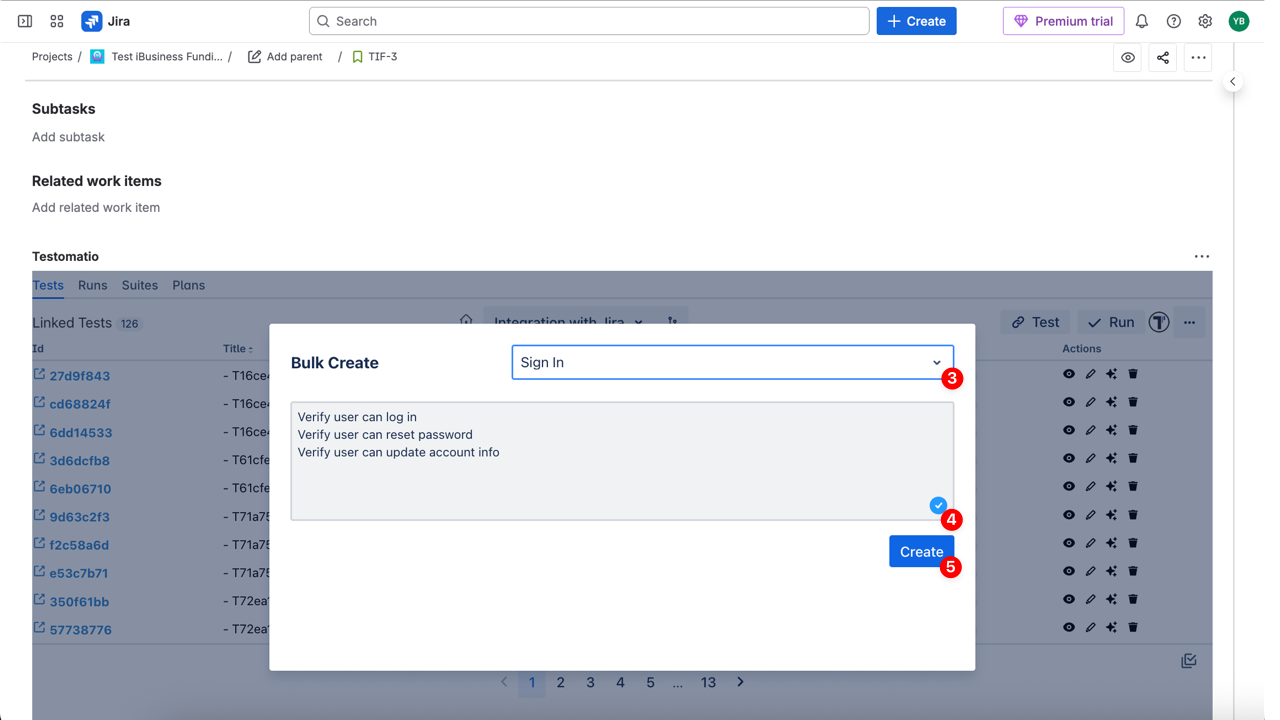Expand the collapsed right sidebar chevron

pyautogui.click(x=1232, y=81)
